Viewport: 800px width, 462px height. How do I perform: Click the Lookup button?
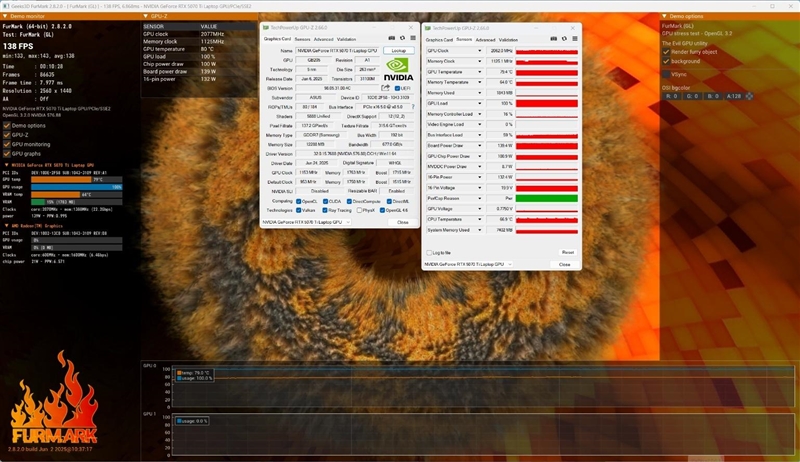tap(398, 50)
